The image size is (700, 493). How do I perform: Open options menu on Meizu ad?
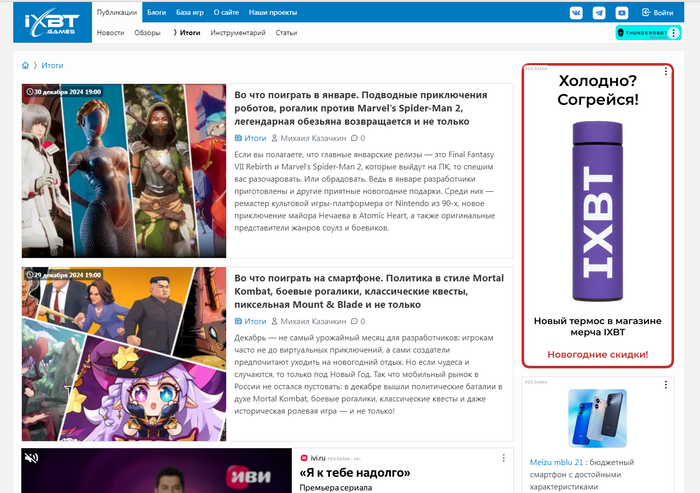(x=666, y=384)
